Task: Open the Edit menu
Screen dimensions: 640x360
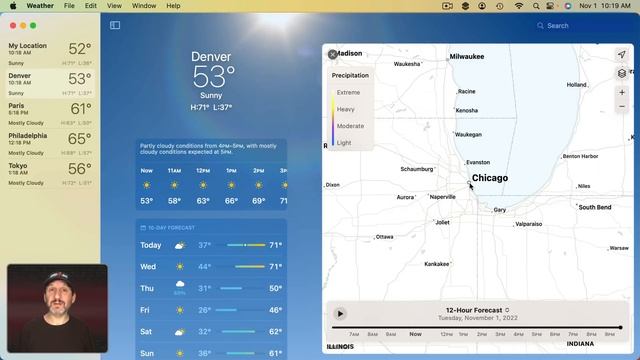Action: pos(91,6)
